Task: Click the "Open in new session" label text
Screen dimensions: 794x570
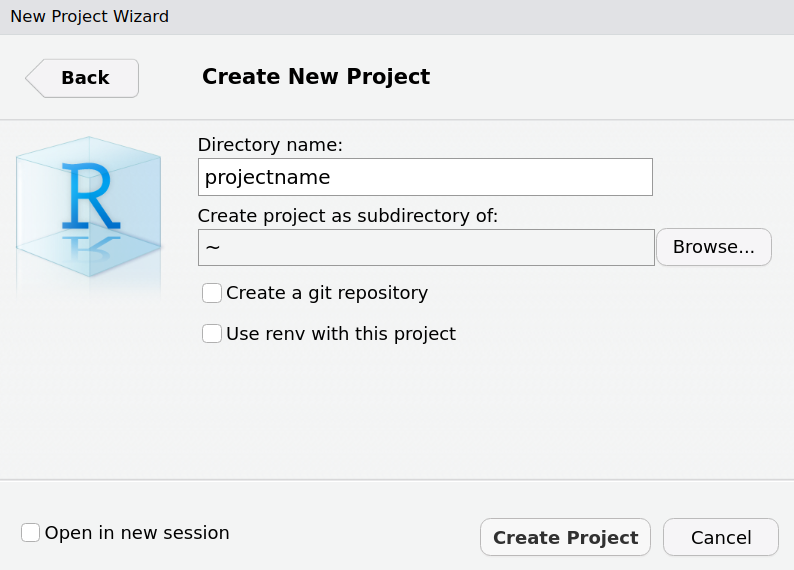Action: [137, 533]
